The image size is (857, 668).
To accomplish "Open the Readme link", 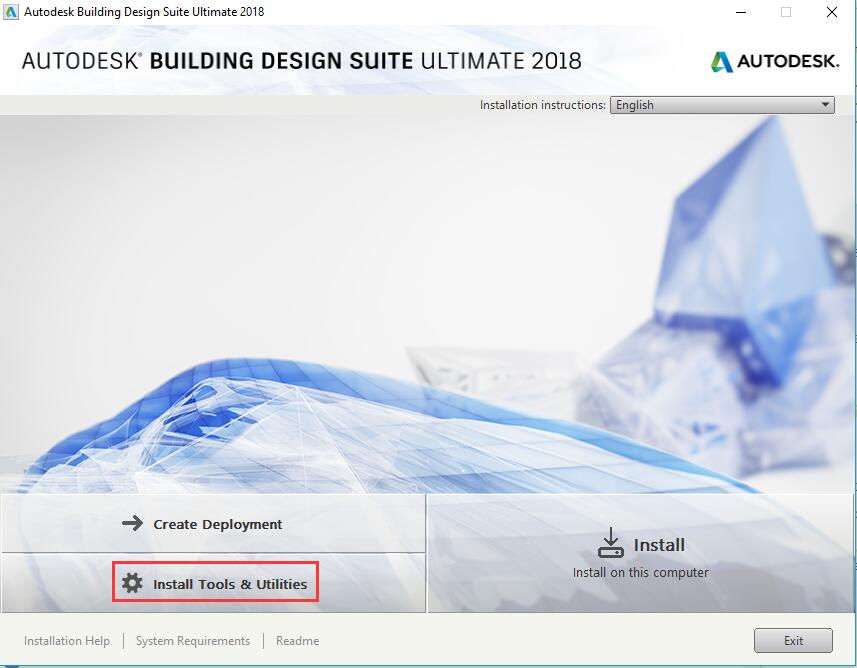I will (297, 641).
